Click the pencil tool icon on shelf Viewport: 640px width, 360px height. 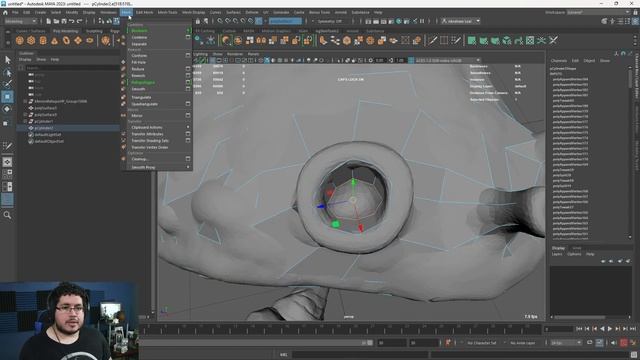click(x=432, y=40)
